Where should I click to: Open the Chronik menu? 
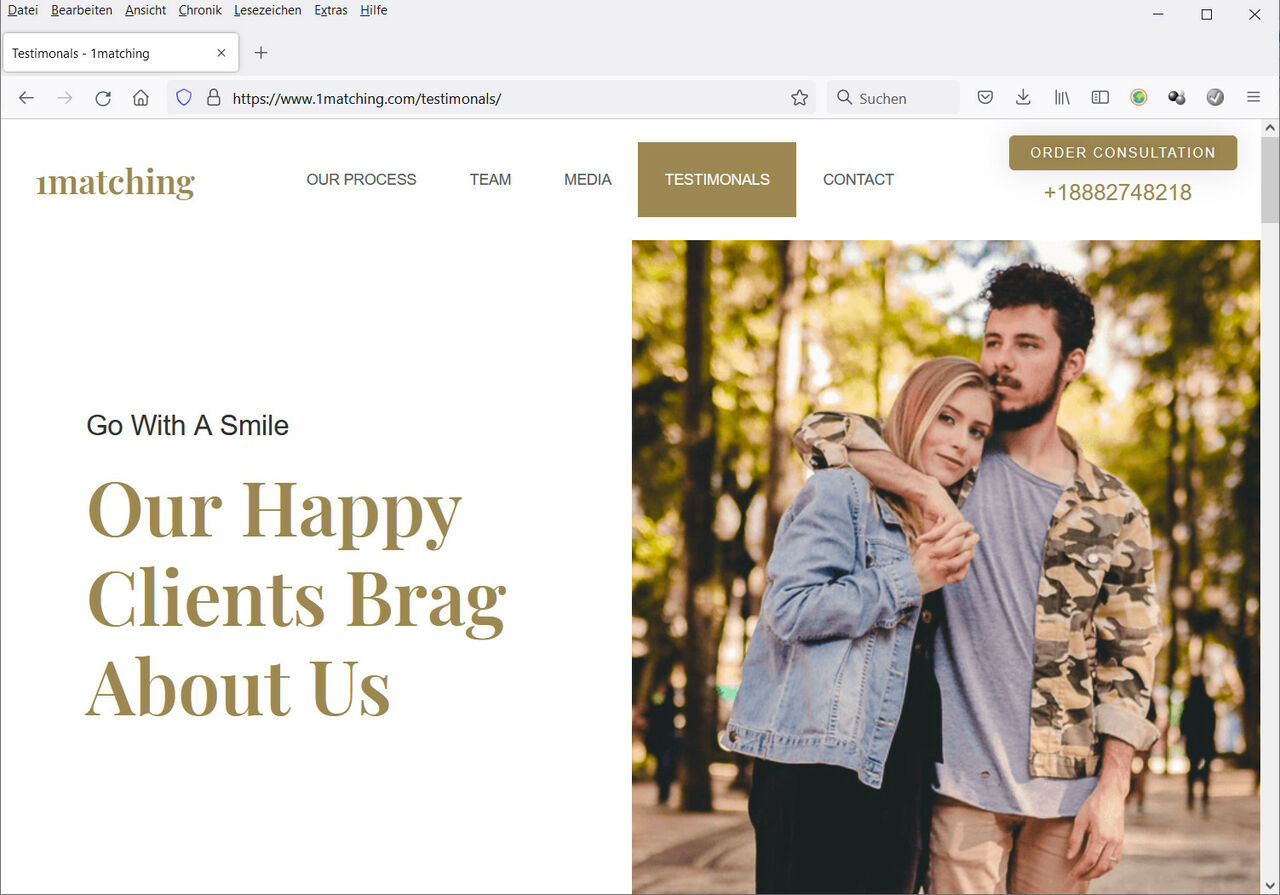(x=200, y=11)
